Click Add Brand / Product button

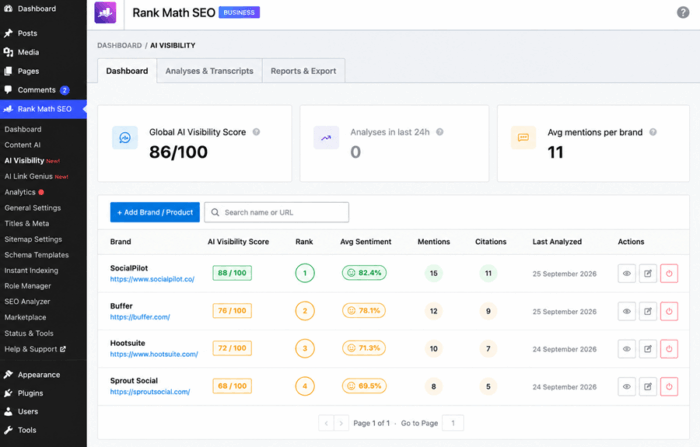tap(155, 213)
